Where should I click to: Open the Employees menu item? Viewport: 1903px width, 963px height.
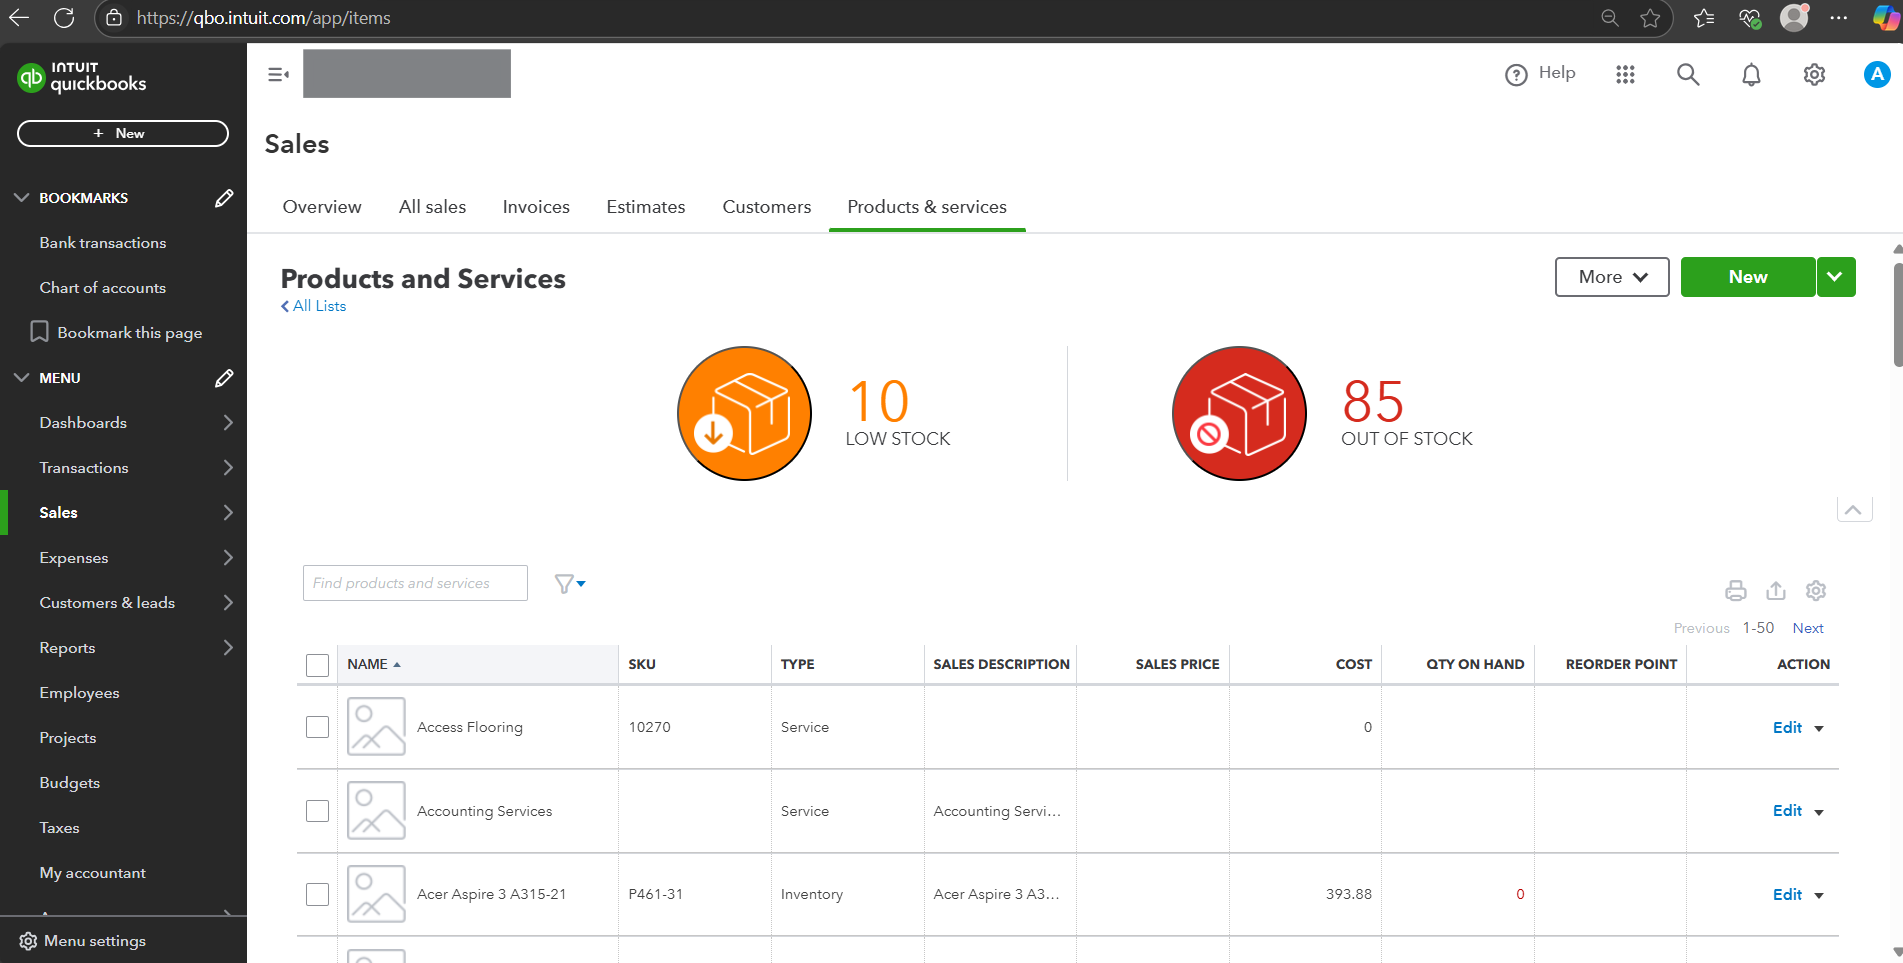pos(79,693)
